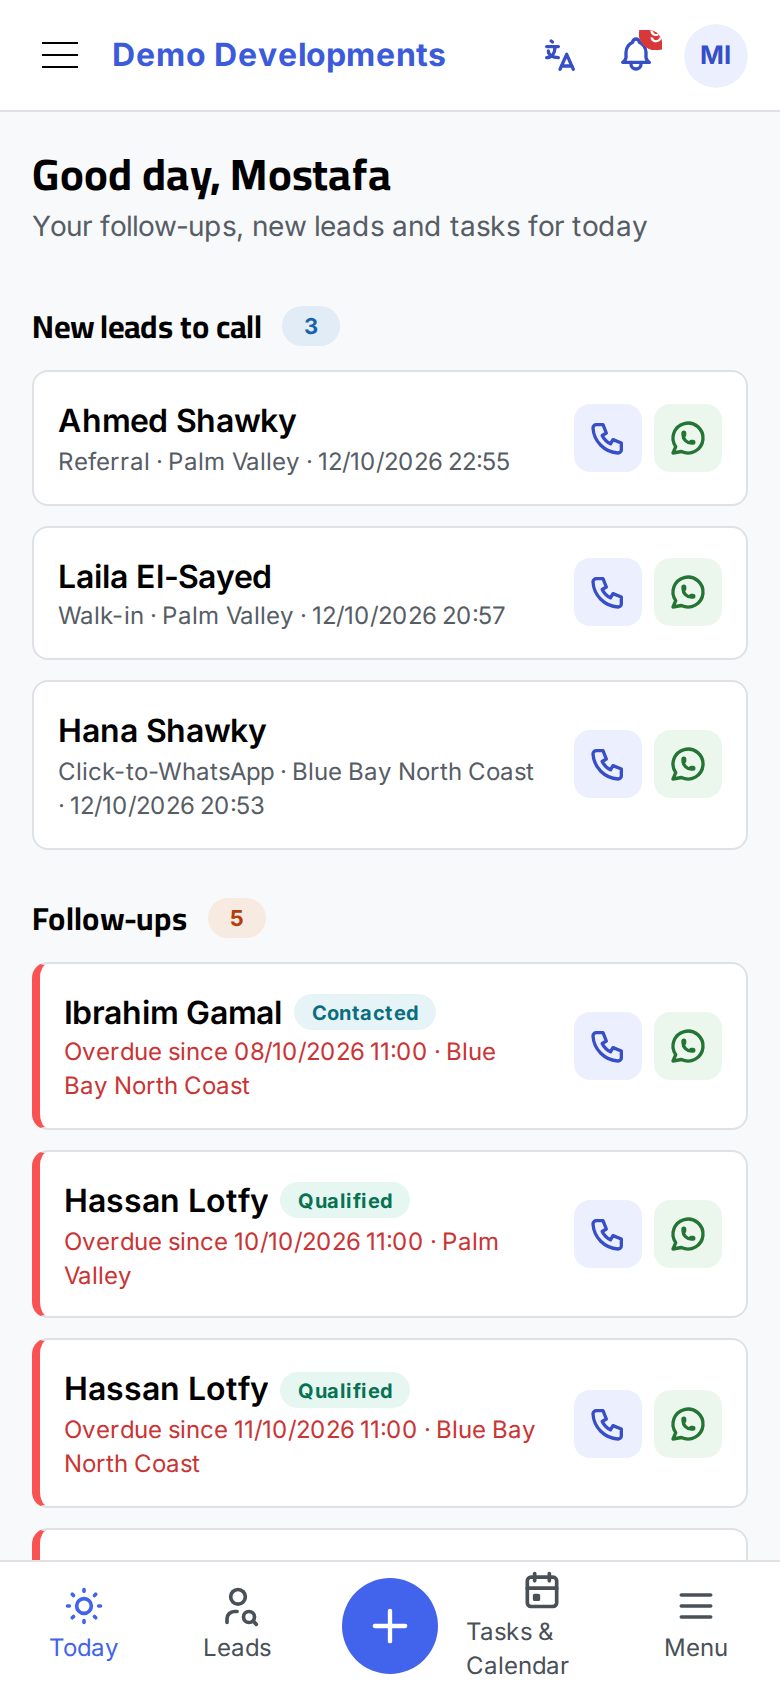Open the Menu tab in the bottom bar

[x=696, y=1625]
